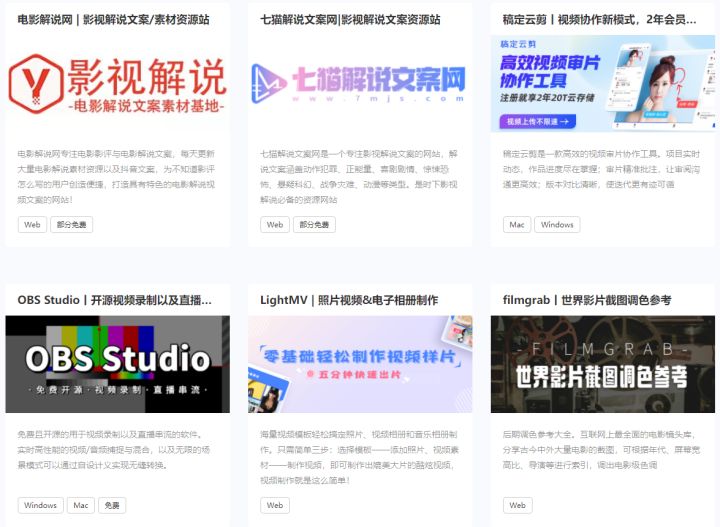
Task: Click the 高效视频审片协作工具 banner image
Action: [603, 84]
